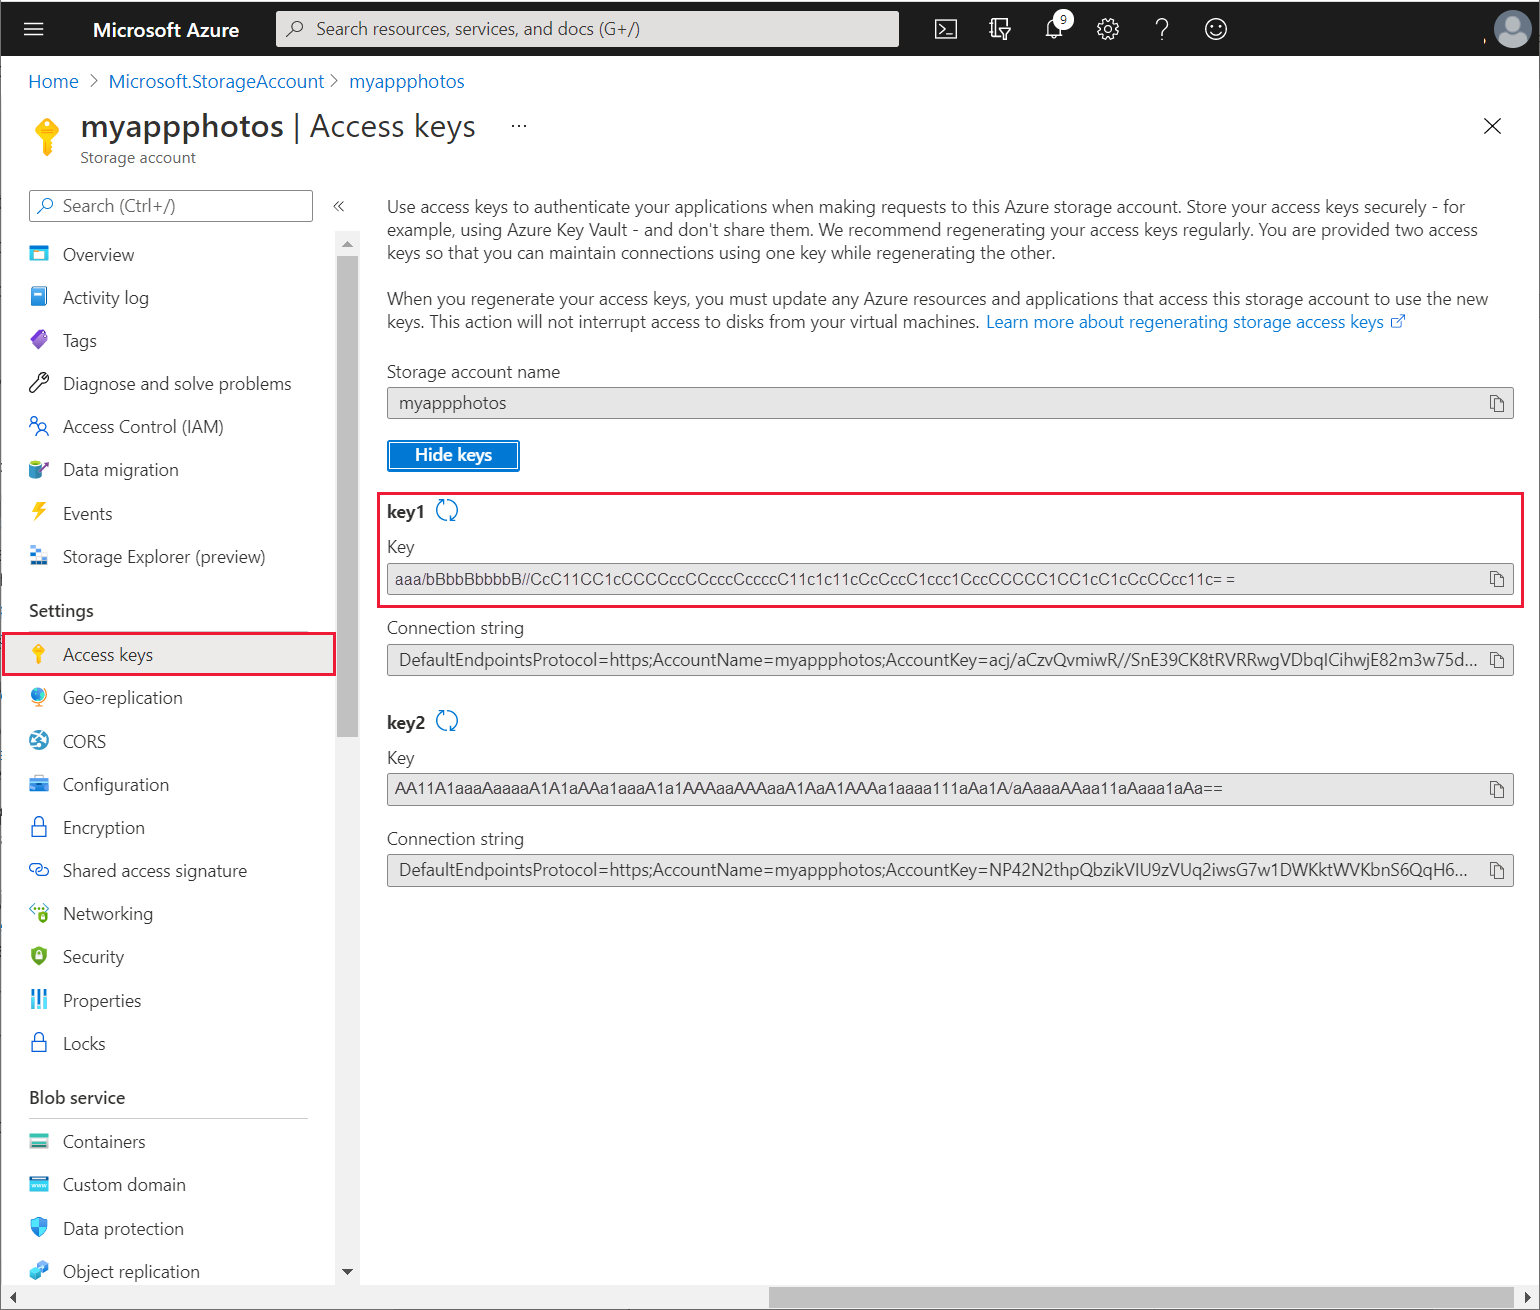Open the feedback smiley icon
Image resolution: width=1540 pixels, height=1310 pixels.
(x=1216, y=29)
